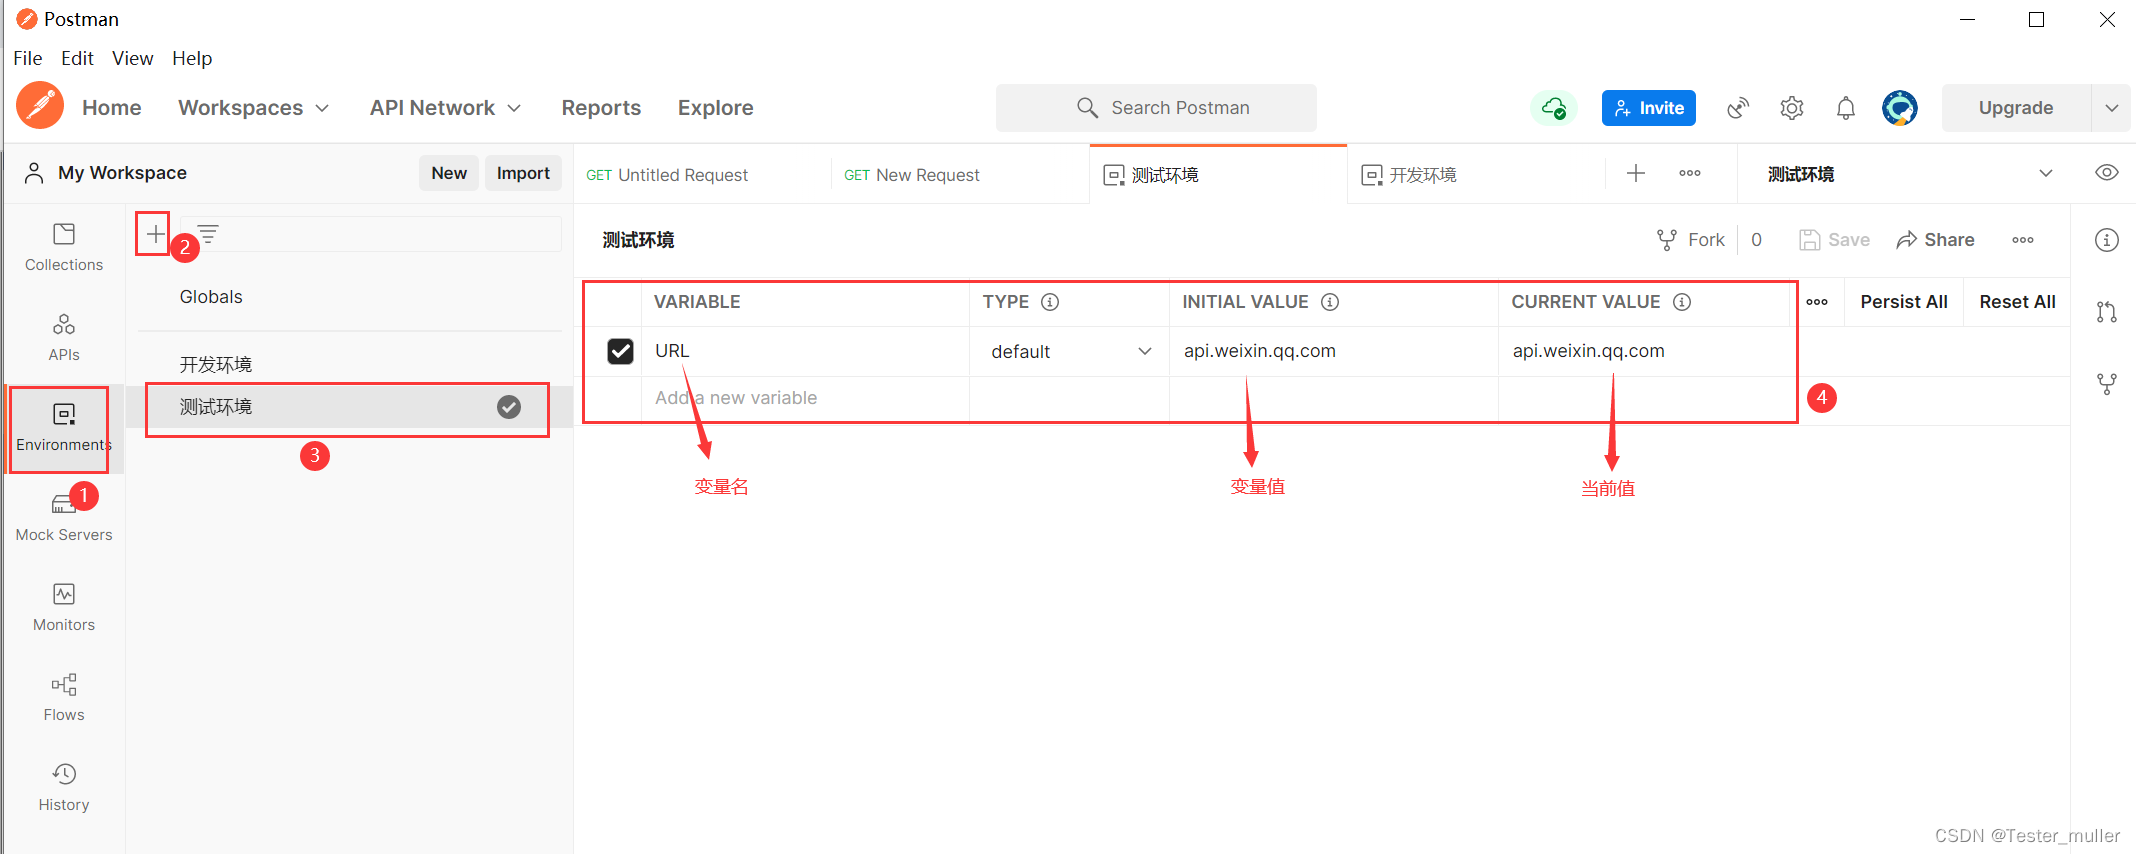
Task: Click the Save button
Action: click(x=1835, y=240)
